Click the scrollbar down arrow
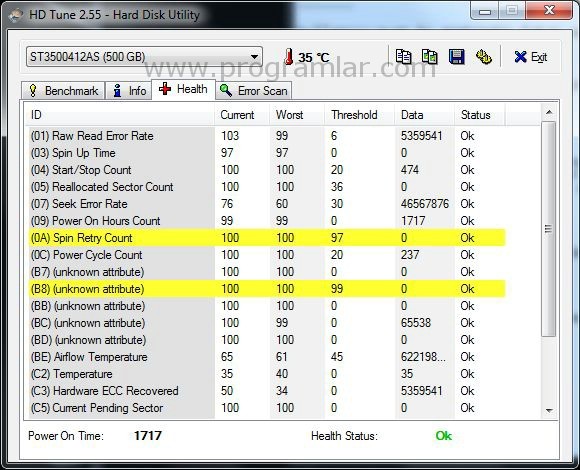Viewport: 580px width, 470px height. (x=549, y=410)
